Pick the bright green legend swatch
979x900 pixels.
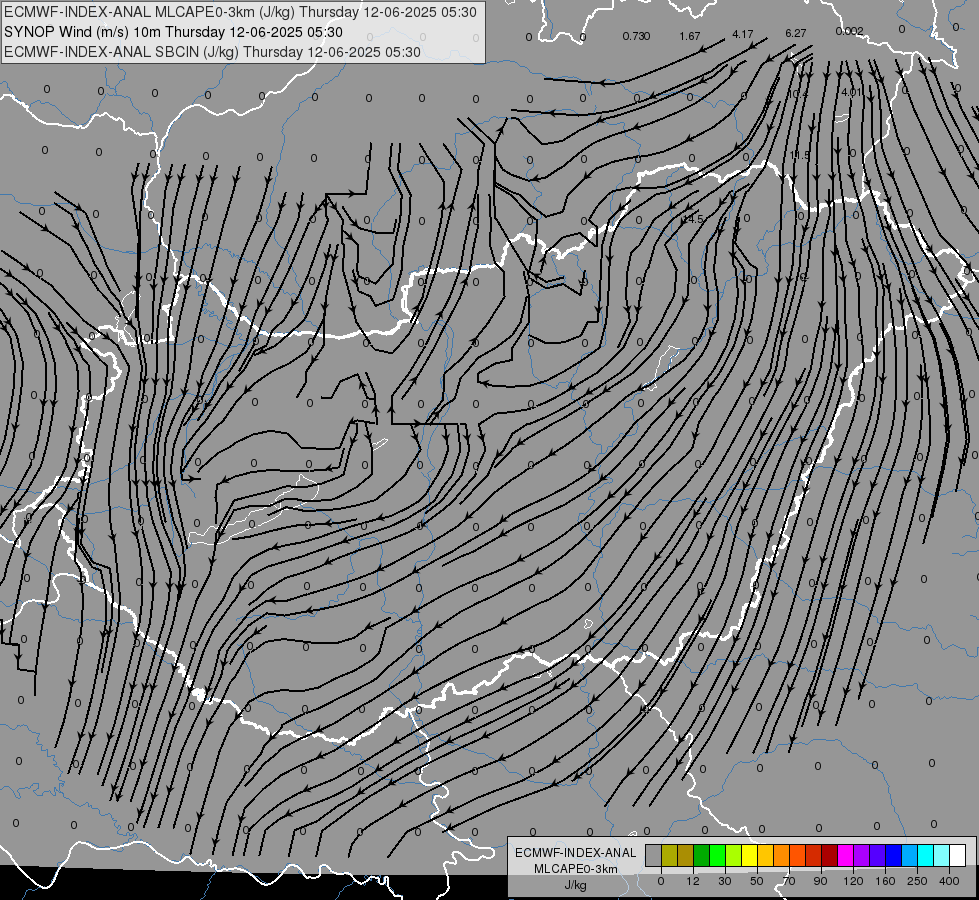[717, 855]
